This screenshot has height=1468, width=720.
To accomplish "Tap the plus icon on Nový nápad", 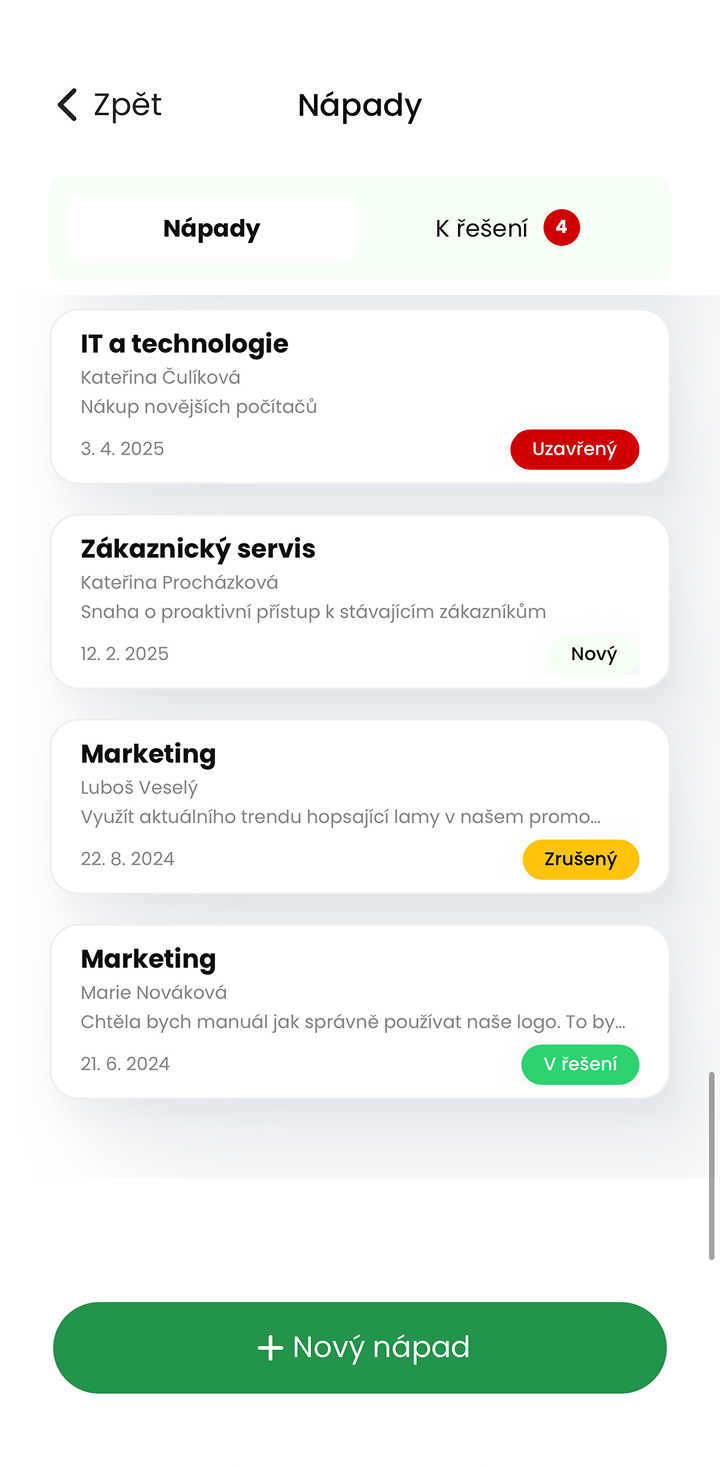I will pyautogui.click(x=270, y=1348).
